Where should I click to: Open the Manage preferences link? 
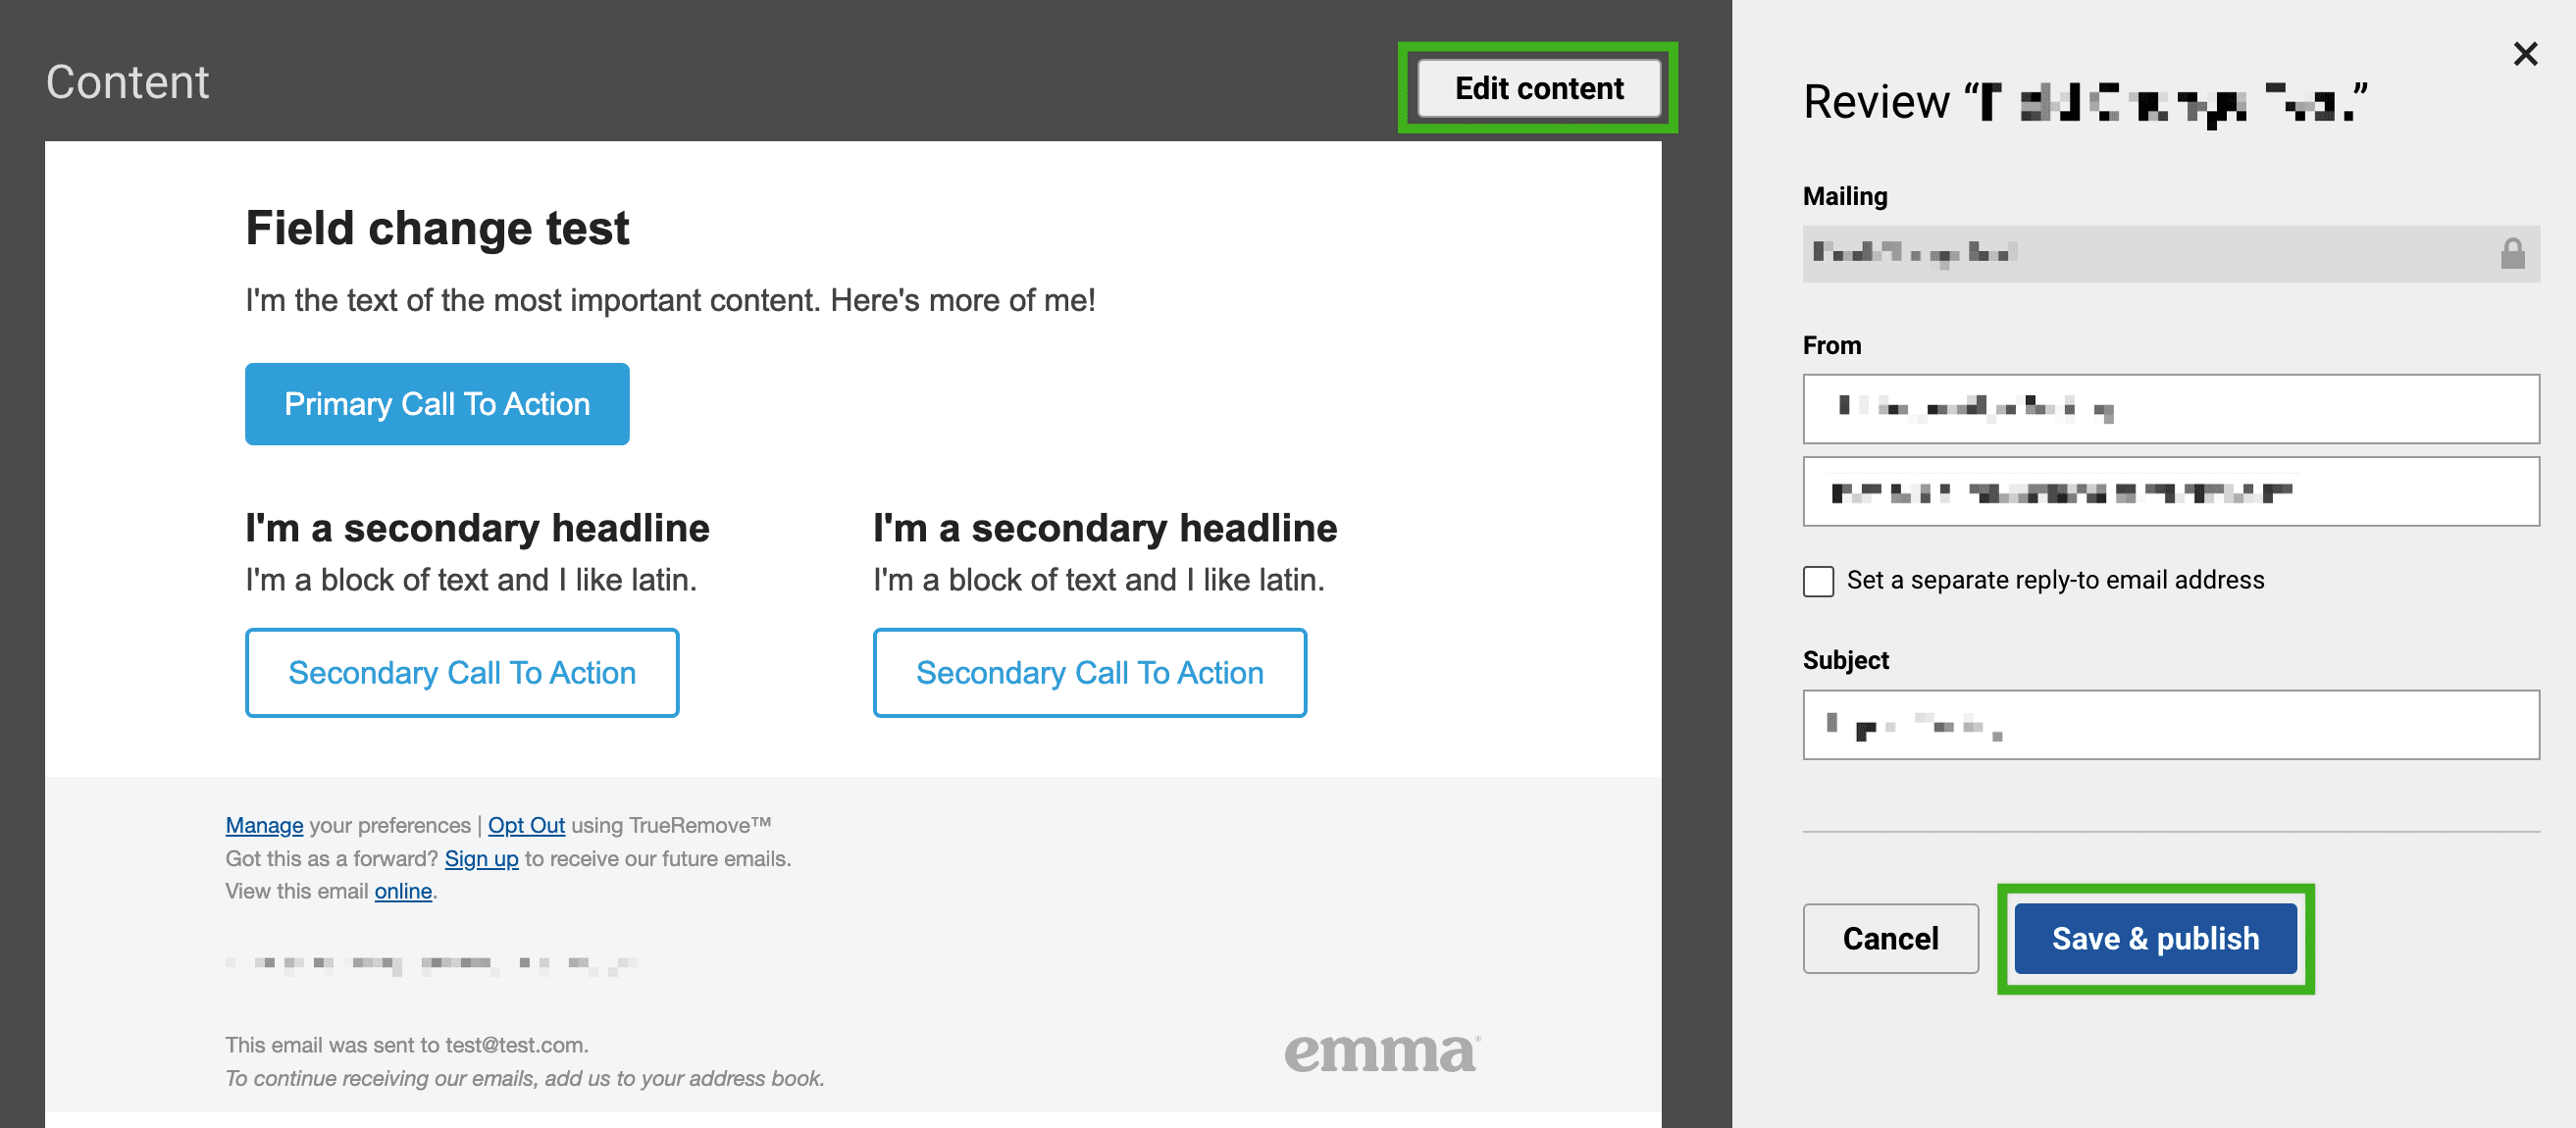coord(264,825)
